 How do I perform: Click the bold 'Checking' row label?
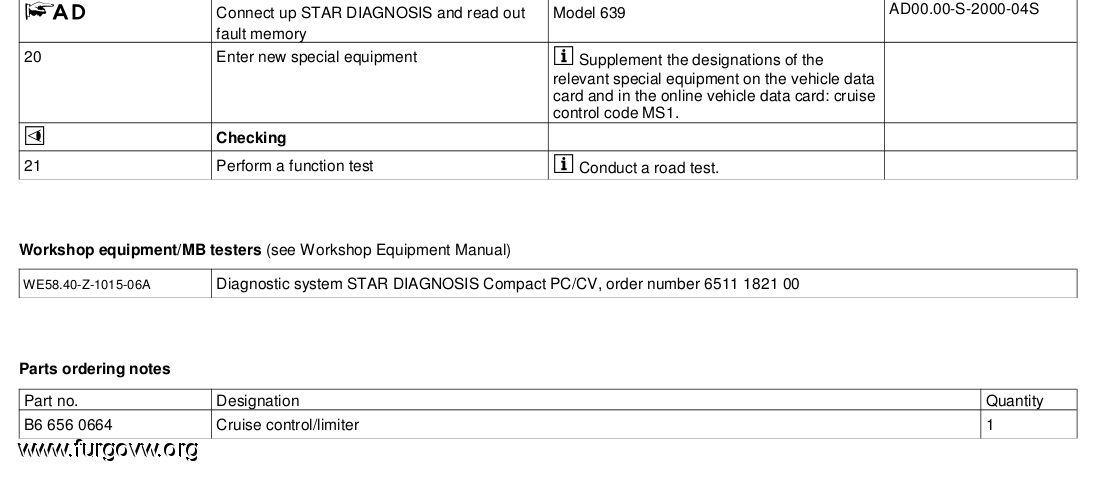(x=251, y=138)
